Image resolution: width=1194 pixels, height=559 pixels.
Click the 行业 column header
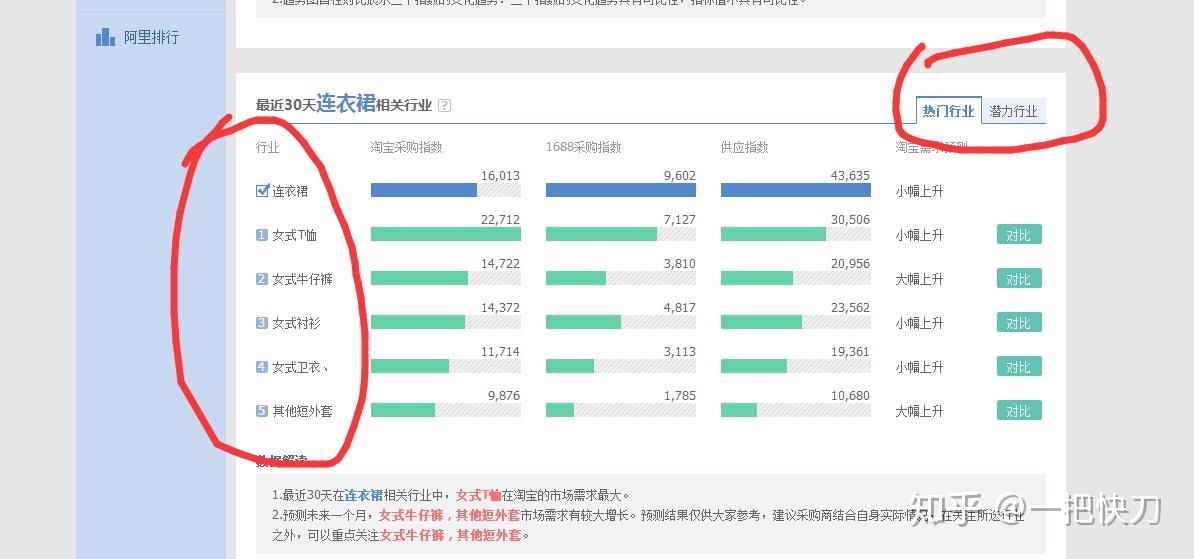[267, 147]
